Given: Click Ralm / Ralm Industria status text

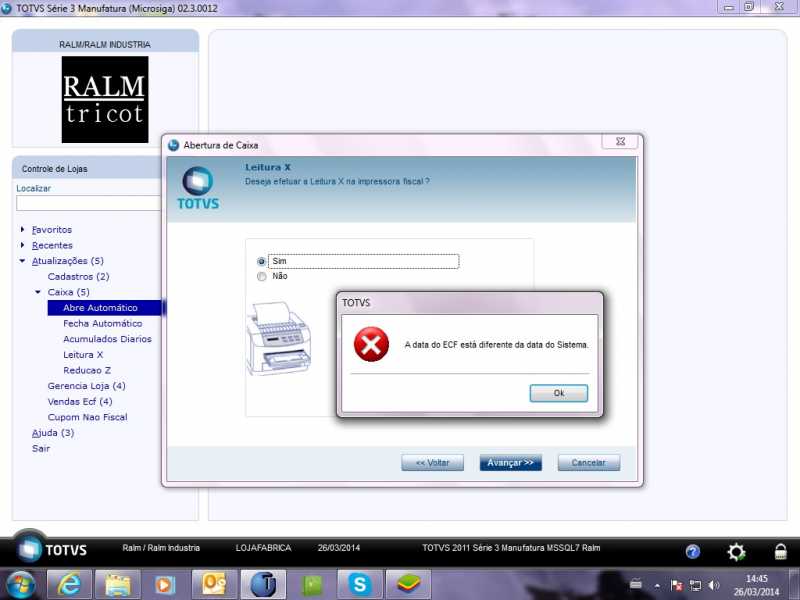Looking at the screenshot, I should (161, 548).
